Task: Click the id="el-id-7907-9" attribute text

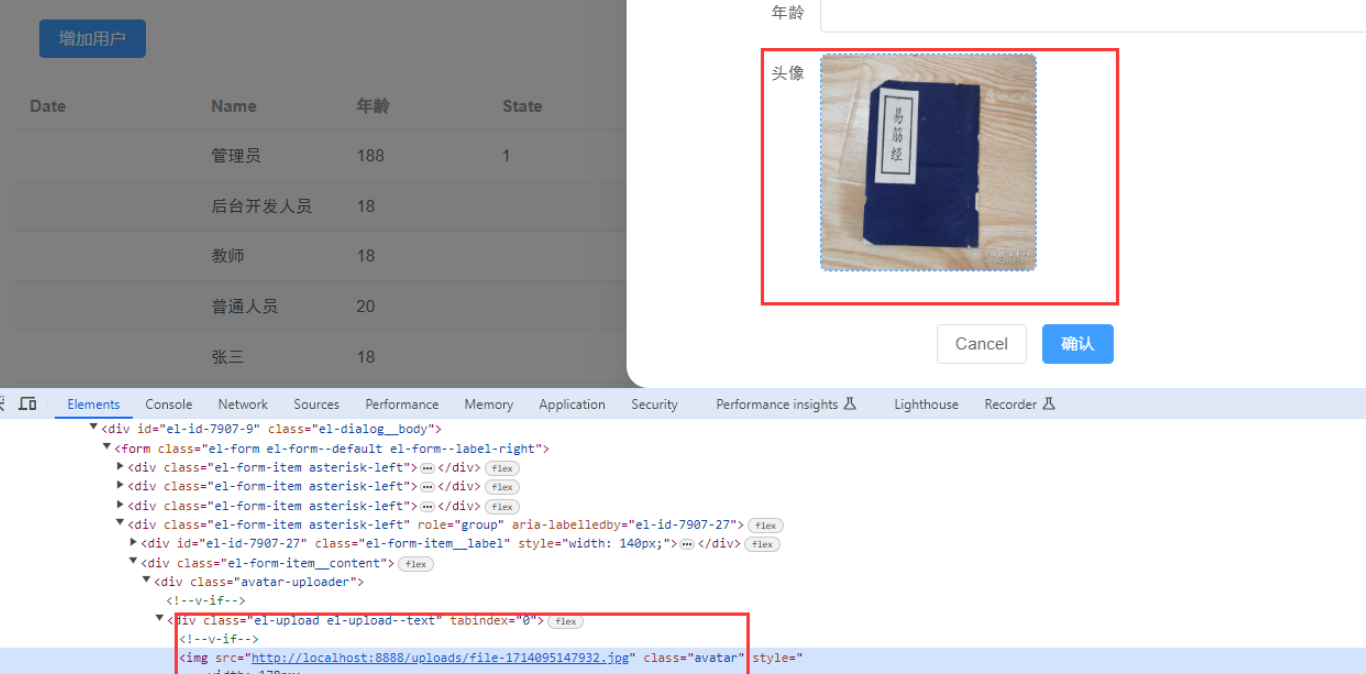Action: (197, 429)
